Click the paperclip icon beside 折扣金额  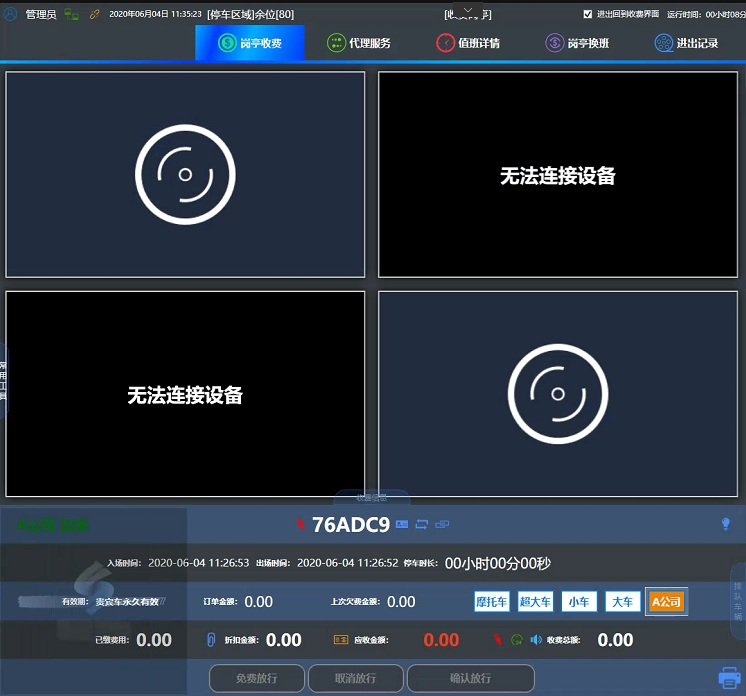211,640
